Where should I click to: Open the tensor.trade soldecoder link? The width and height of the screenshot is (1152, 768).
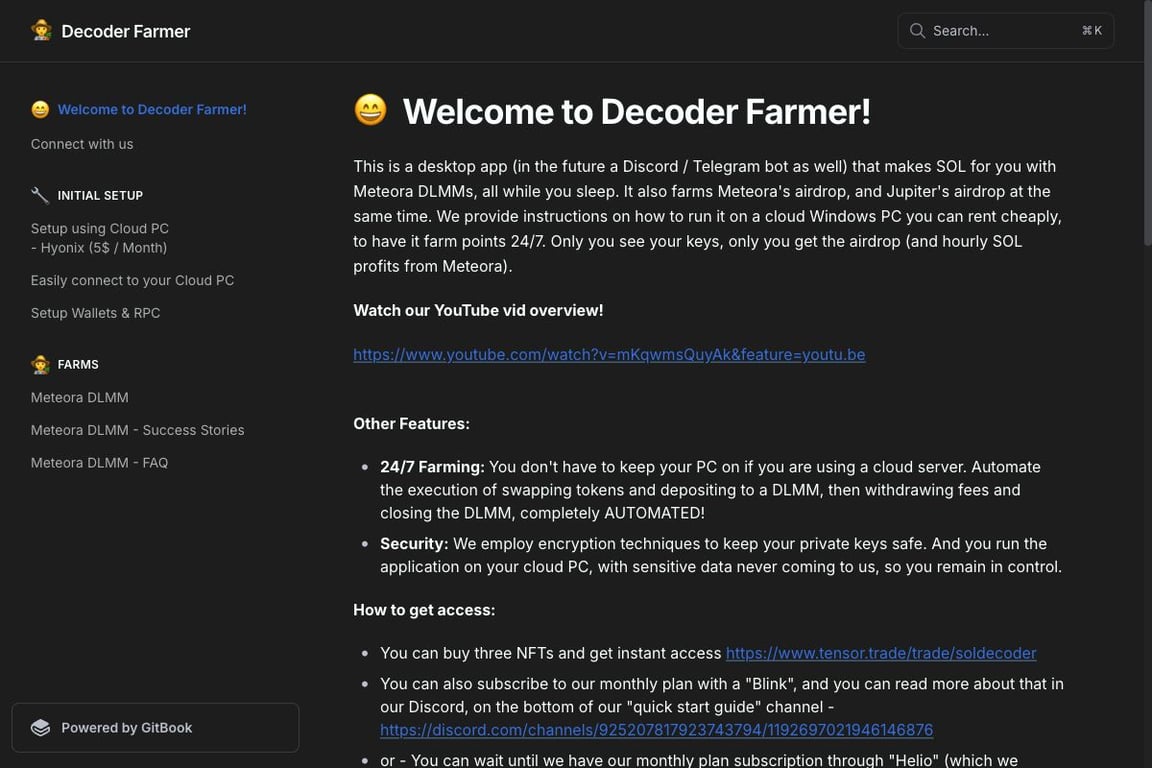click(881, 653)
